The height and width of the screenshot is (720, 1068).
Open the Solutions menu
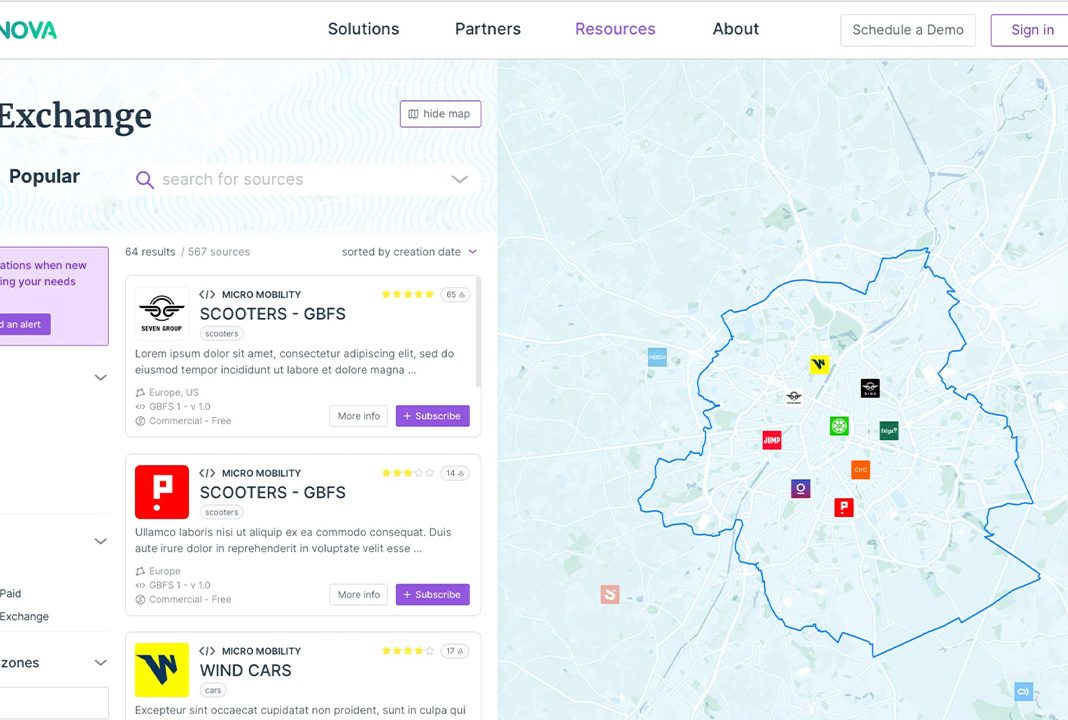[x=363, y=29]
